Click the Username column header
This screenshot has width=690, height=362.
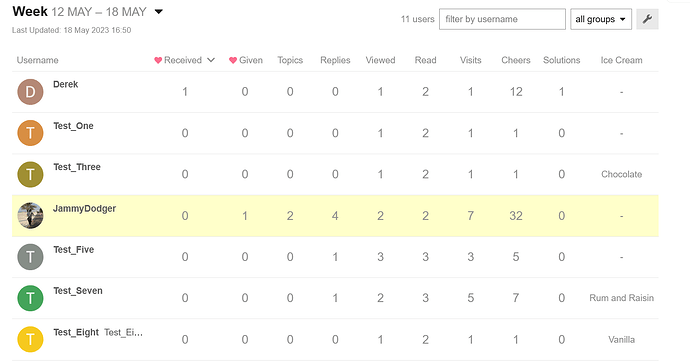coord(37,60)
